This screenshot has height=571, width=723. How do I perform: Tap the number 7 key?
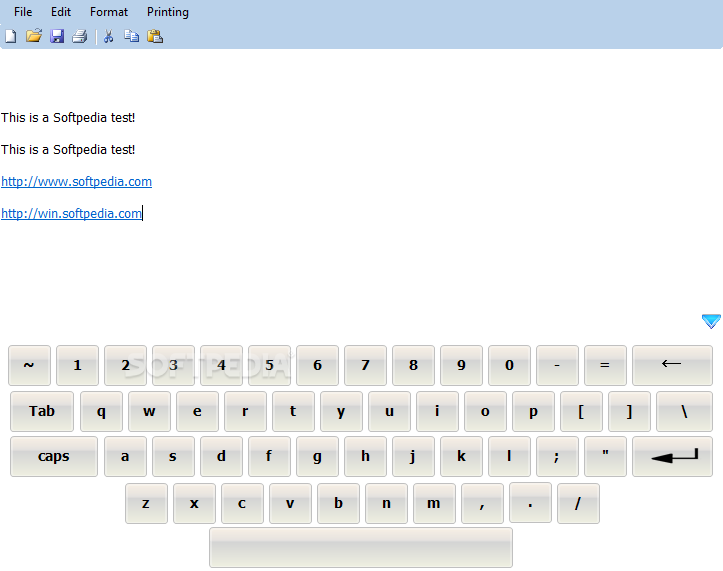click(x=366, y=365)
